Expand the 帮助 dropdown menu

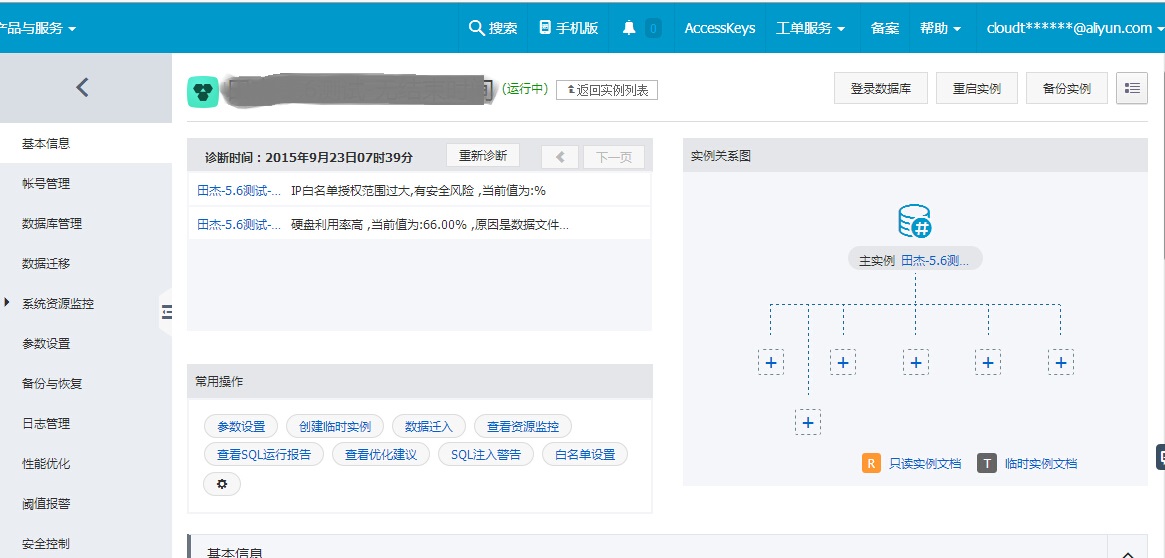[x=940, y=28]
